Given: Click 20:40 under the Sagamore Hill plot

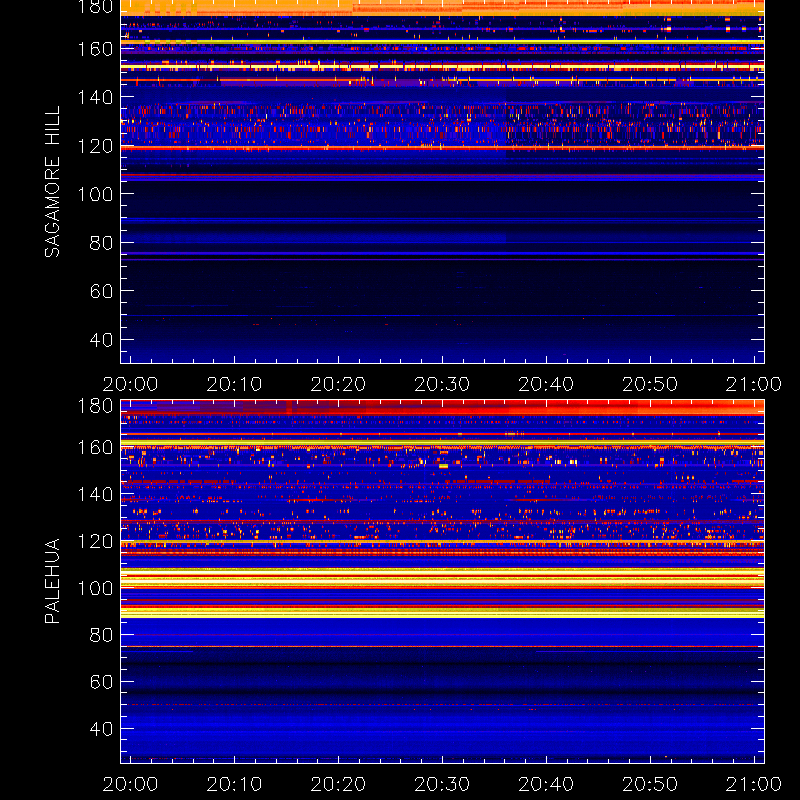Looking at the screenshot, I should point(546,384).
